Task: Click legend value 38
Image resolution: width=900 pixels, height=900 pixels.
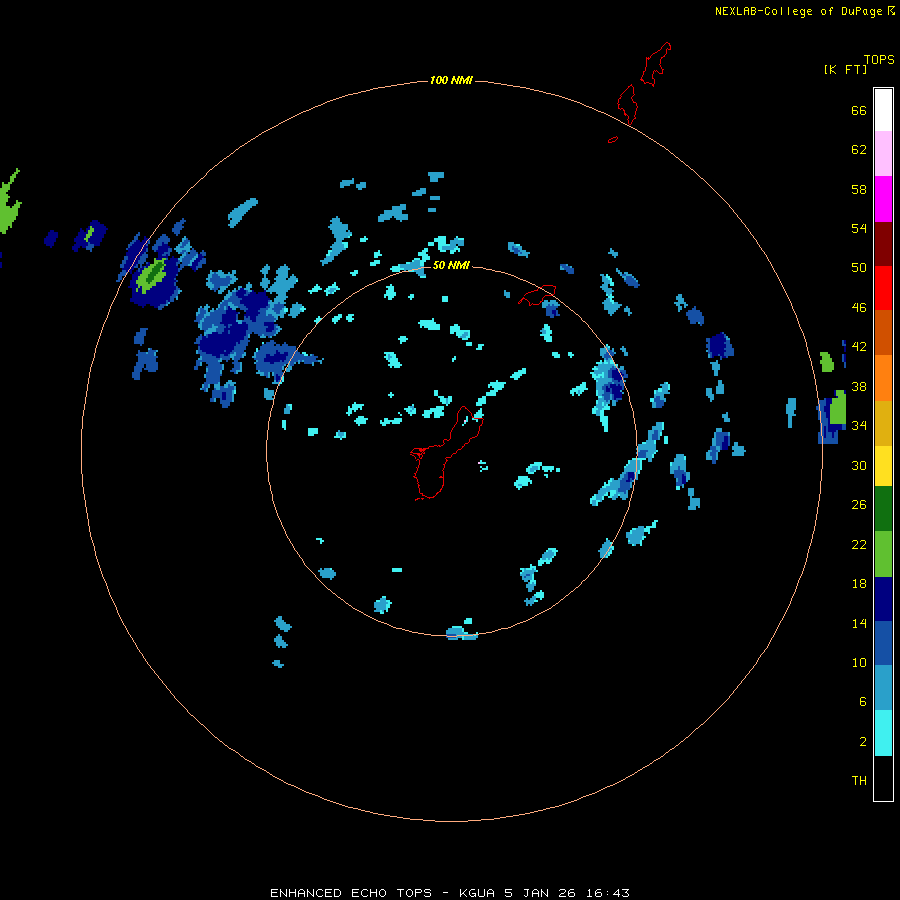Action: point(859,387)
